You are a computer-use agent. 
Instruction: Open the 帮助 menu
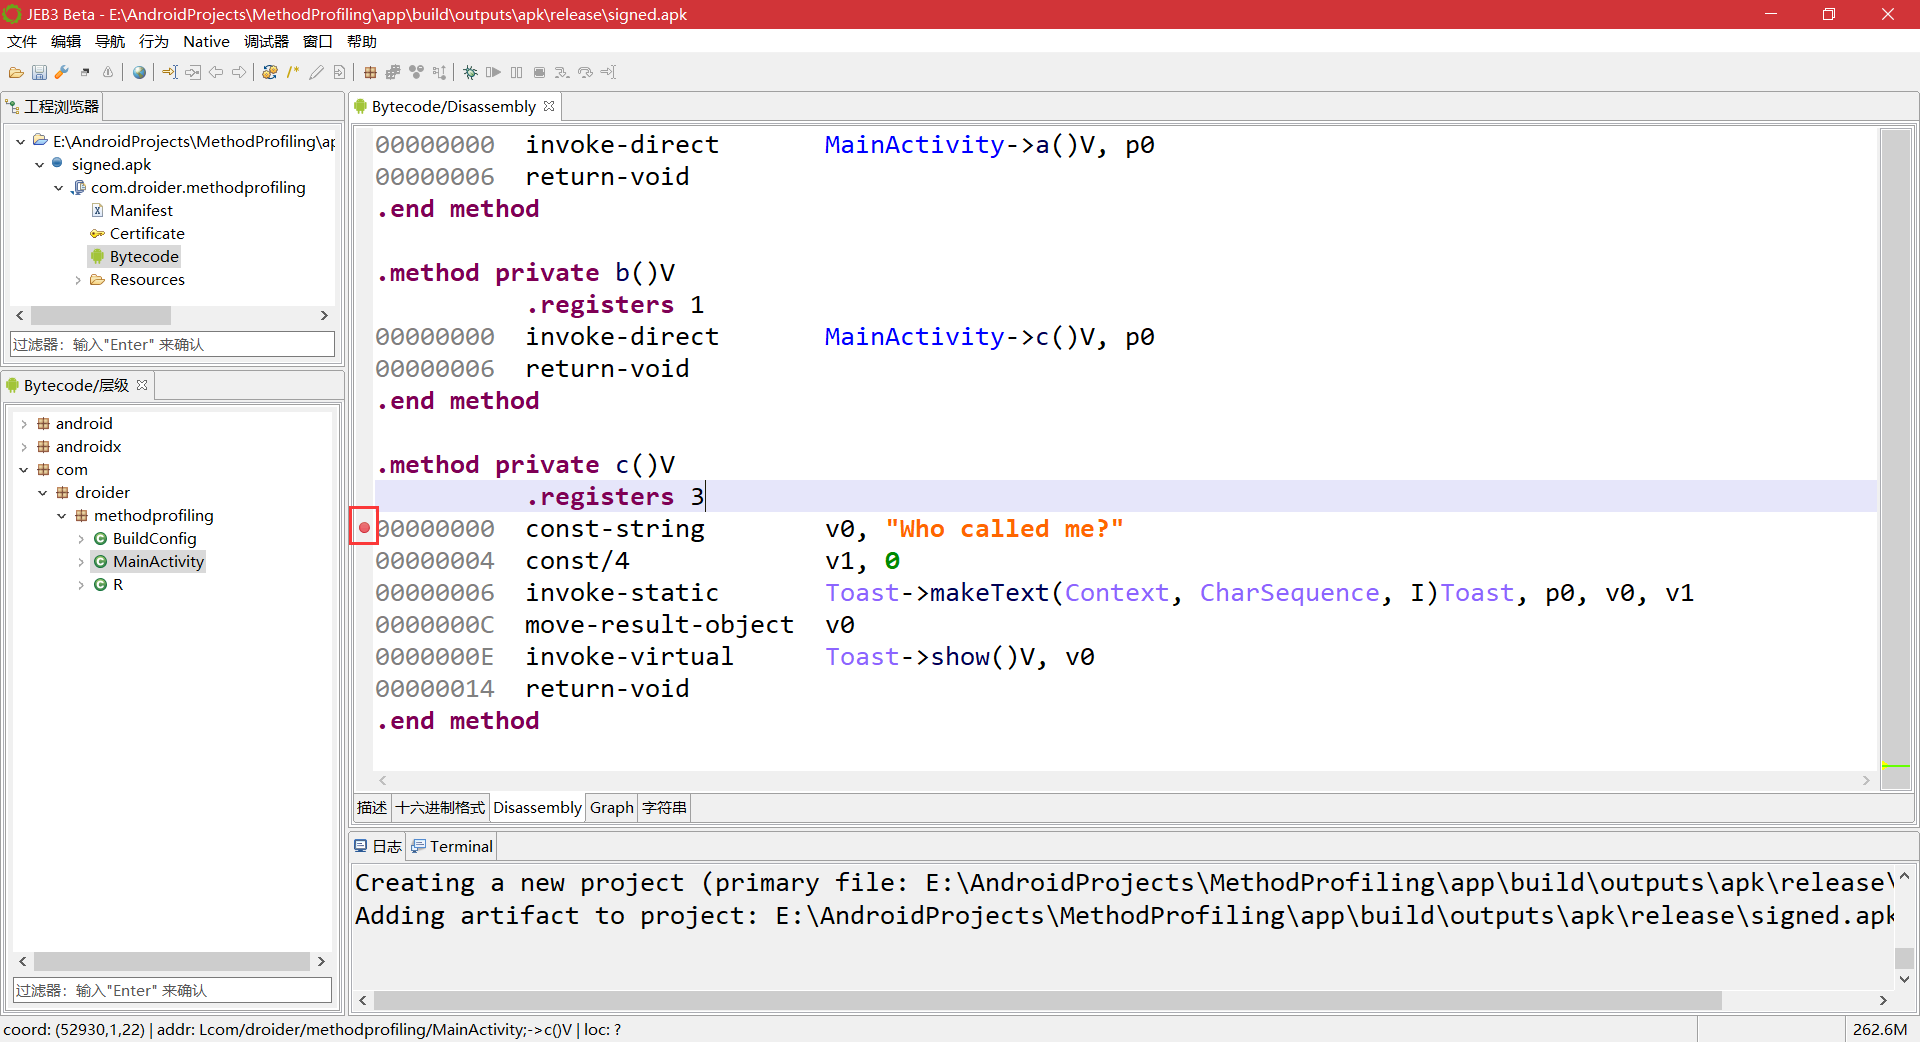(362, 41)
